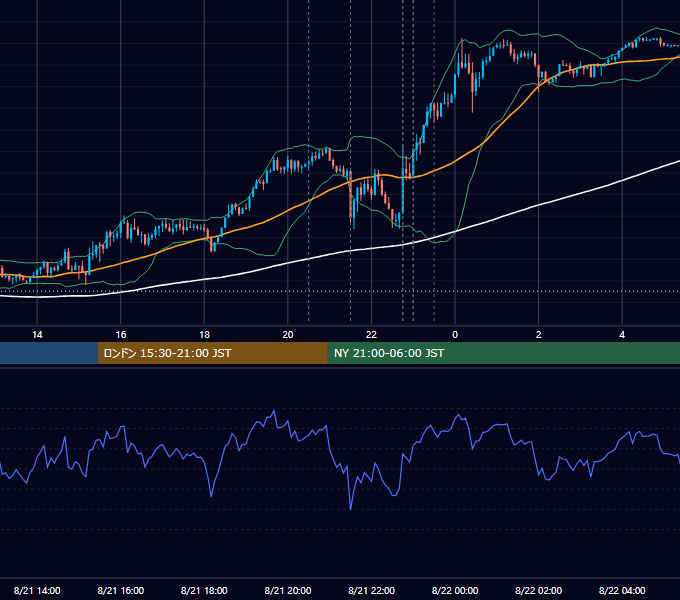
Task: Click the hour label 14 on chart axis
Action: (x=37, y=335)
